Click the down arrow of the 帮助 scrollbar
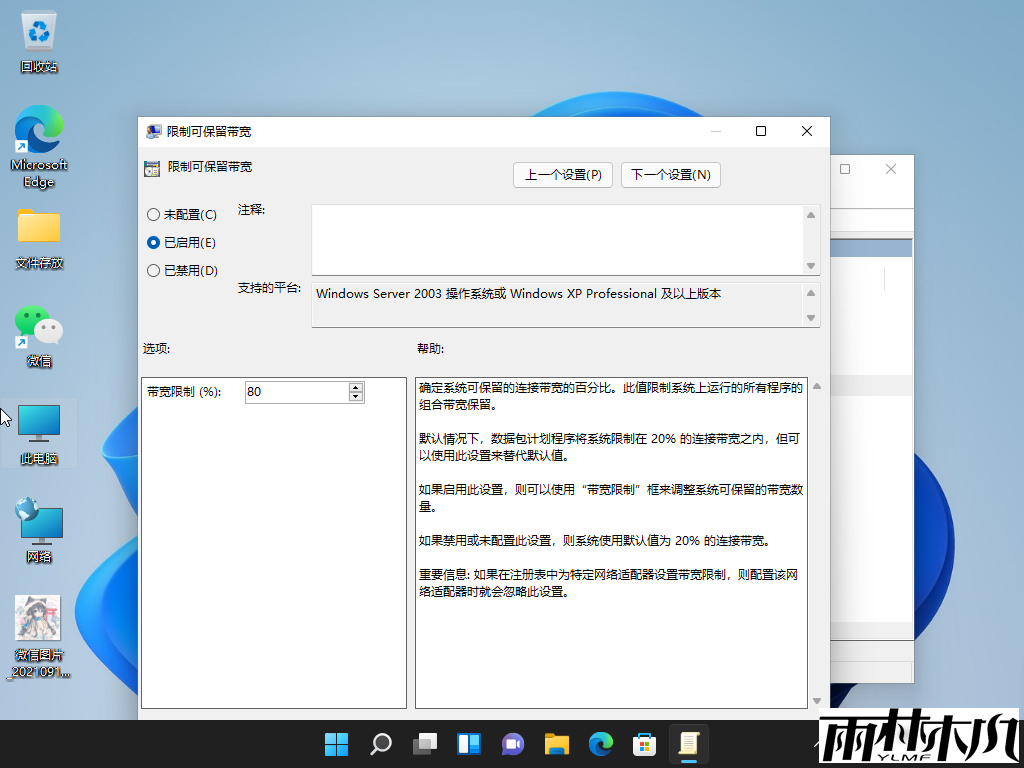 (x=816, y=702)
